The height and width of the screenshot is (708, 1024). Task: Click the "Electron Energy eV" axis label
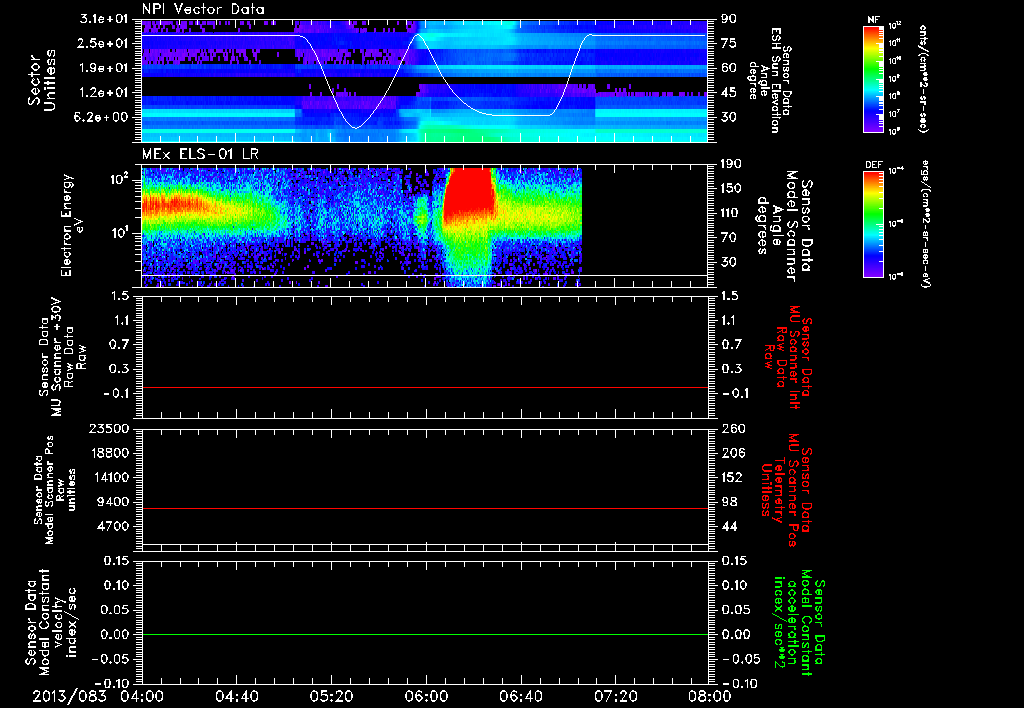point(74,225)
